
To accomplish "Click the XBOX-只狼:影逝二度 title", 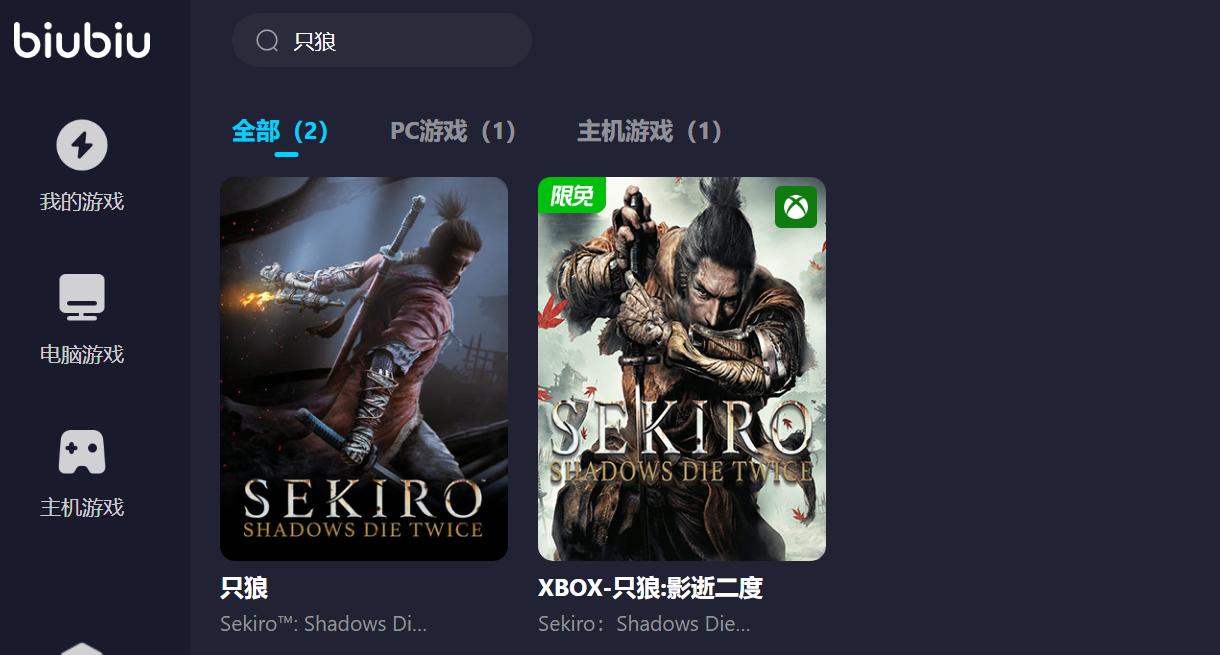I will pyautogui.click(x=650, y=588).
